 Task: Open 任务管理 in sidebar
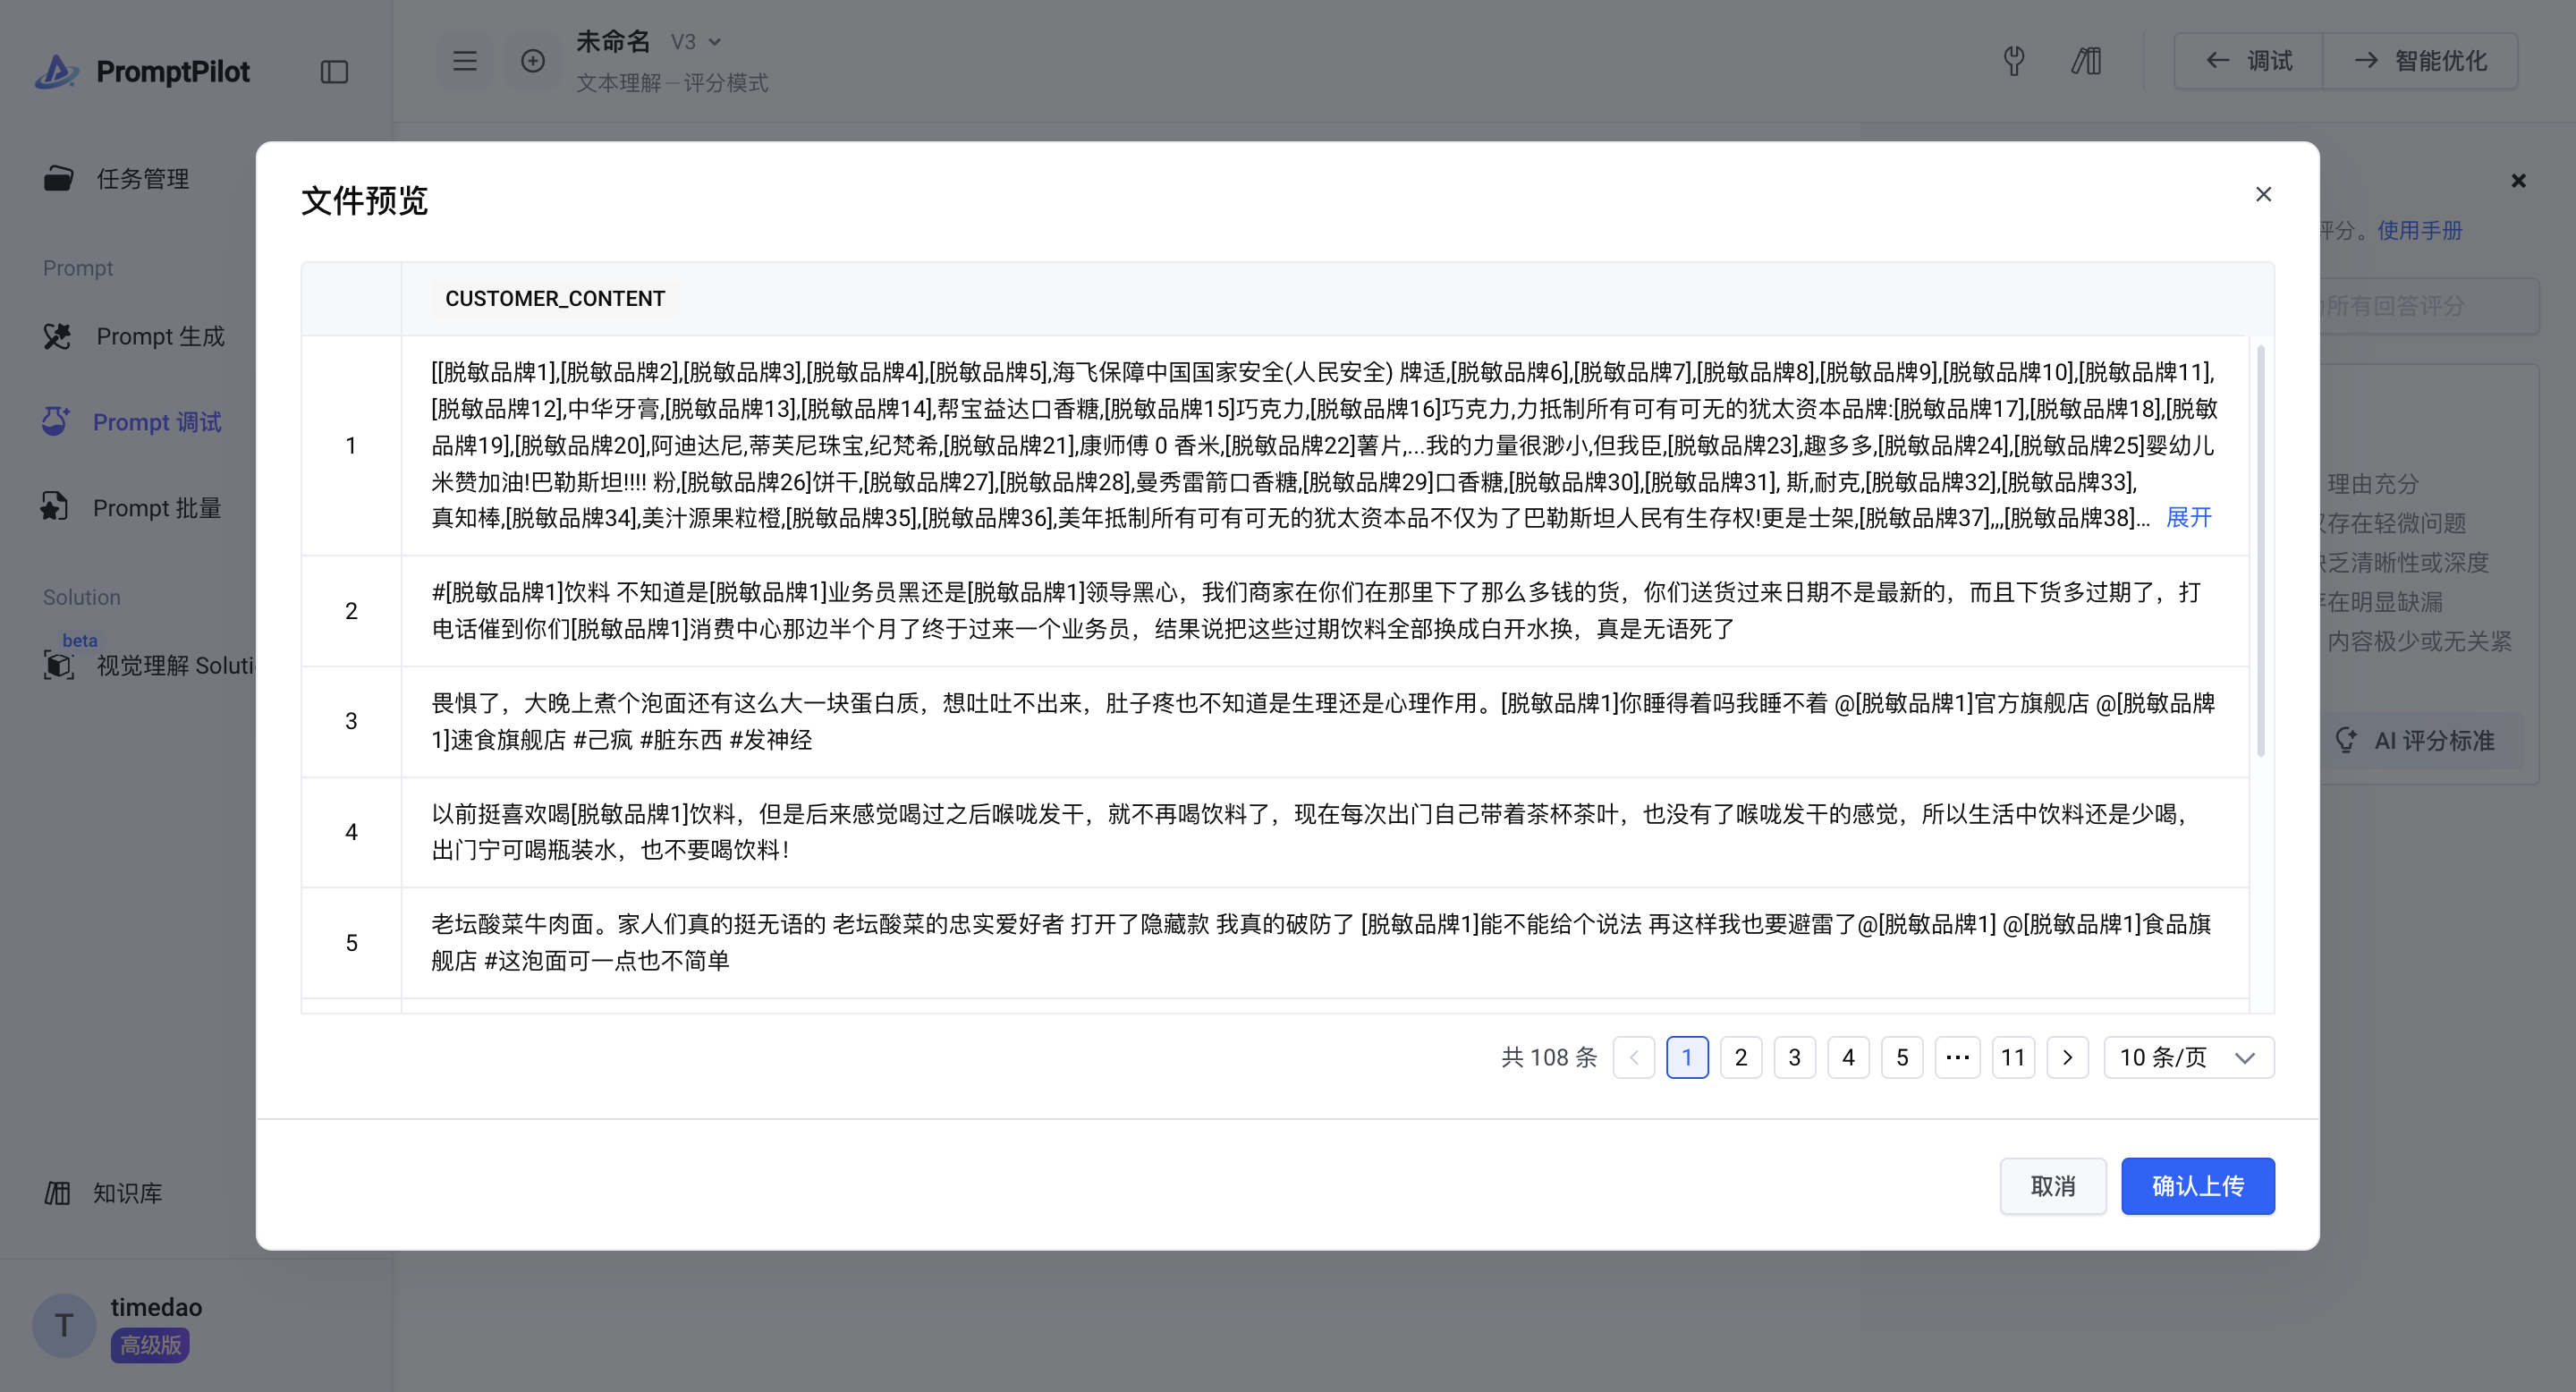point(142,179)
